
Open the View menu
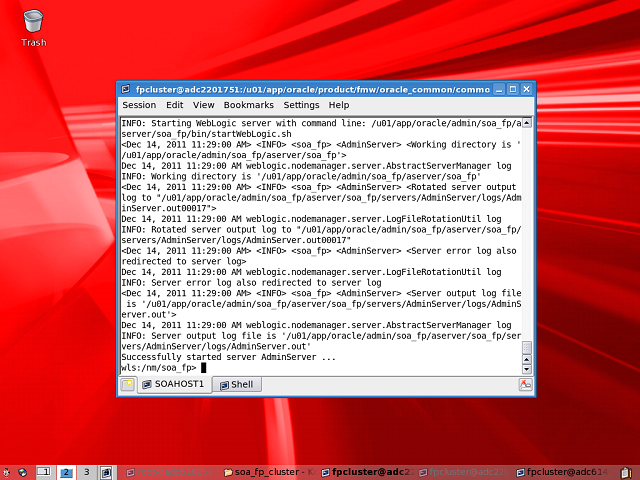click(204, 105)
